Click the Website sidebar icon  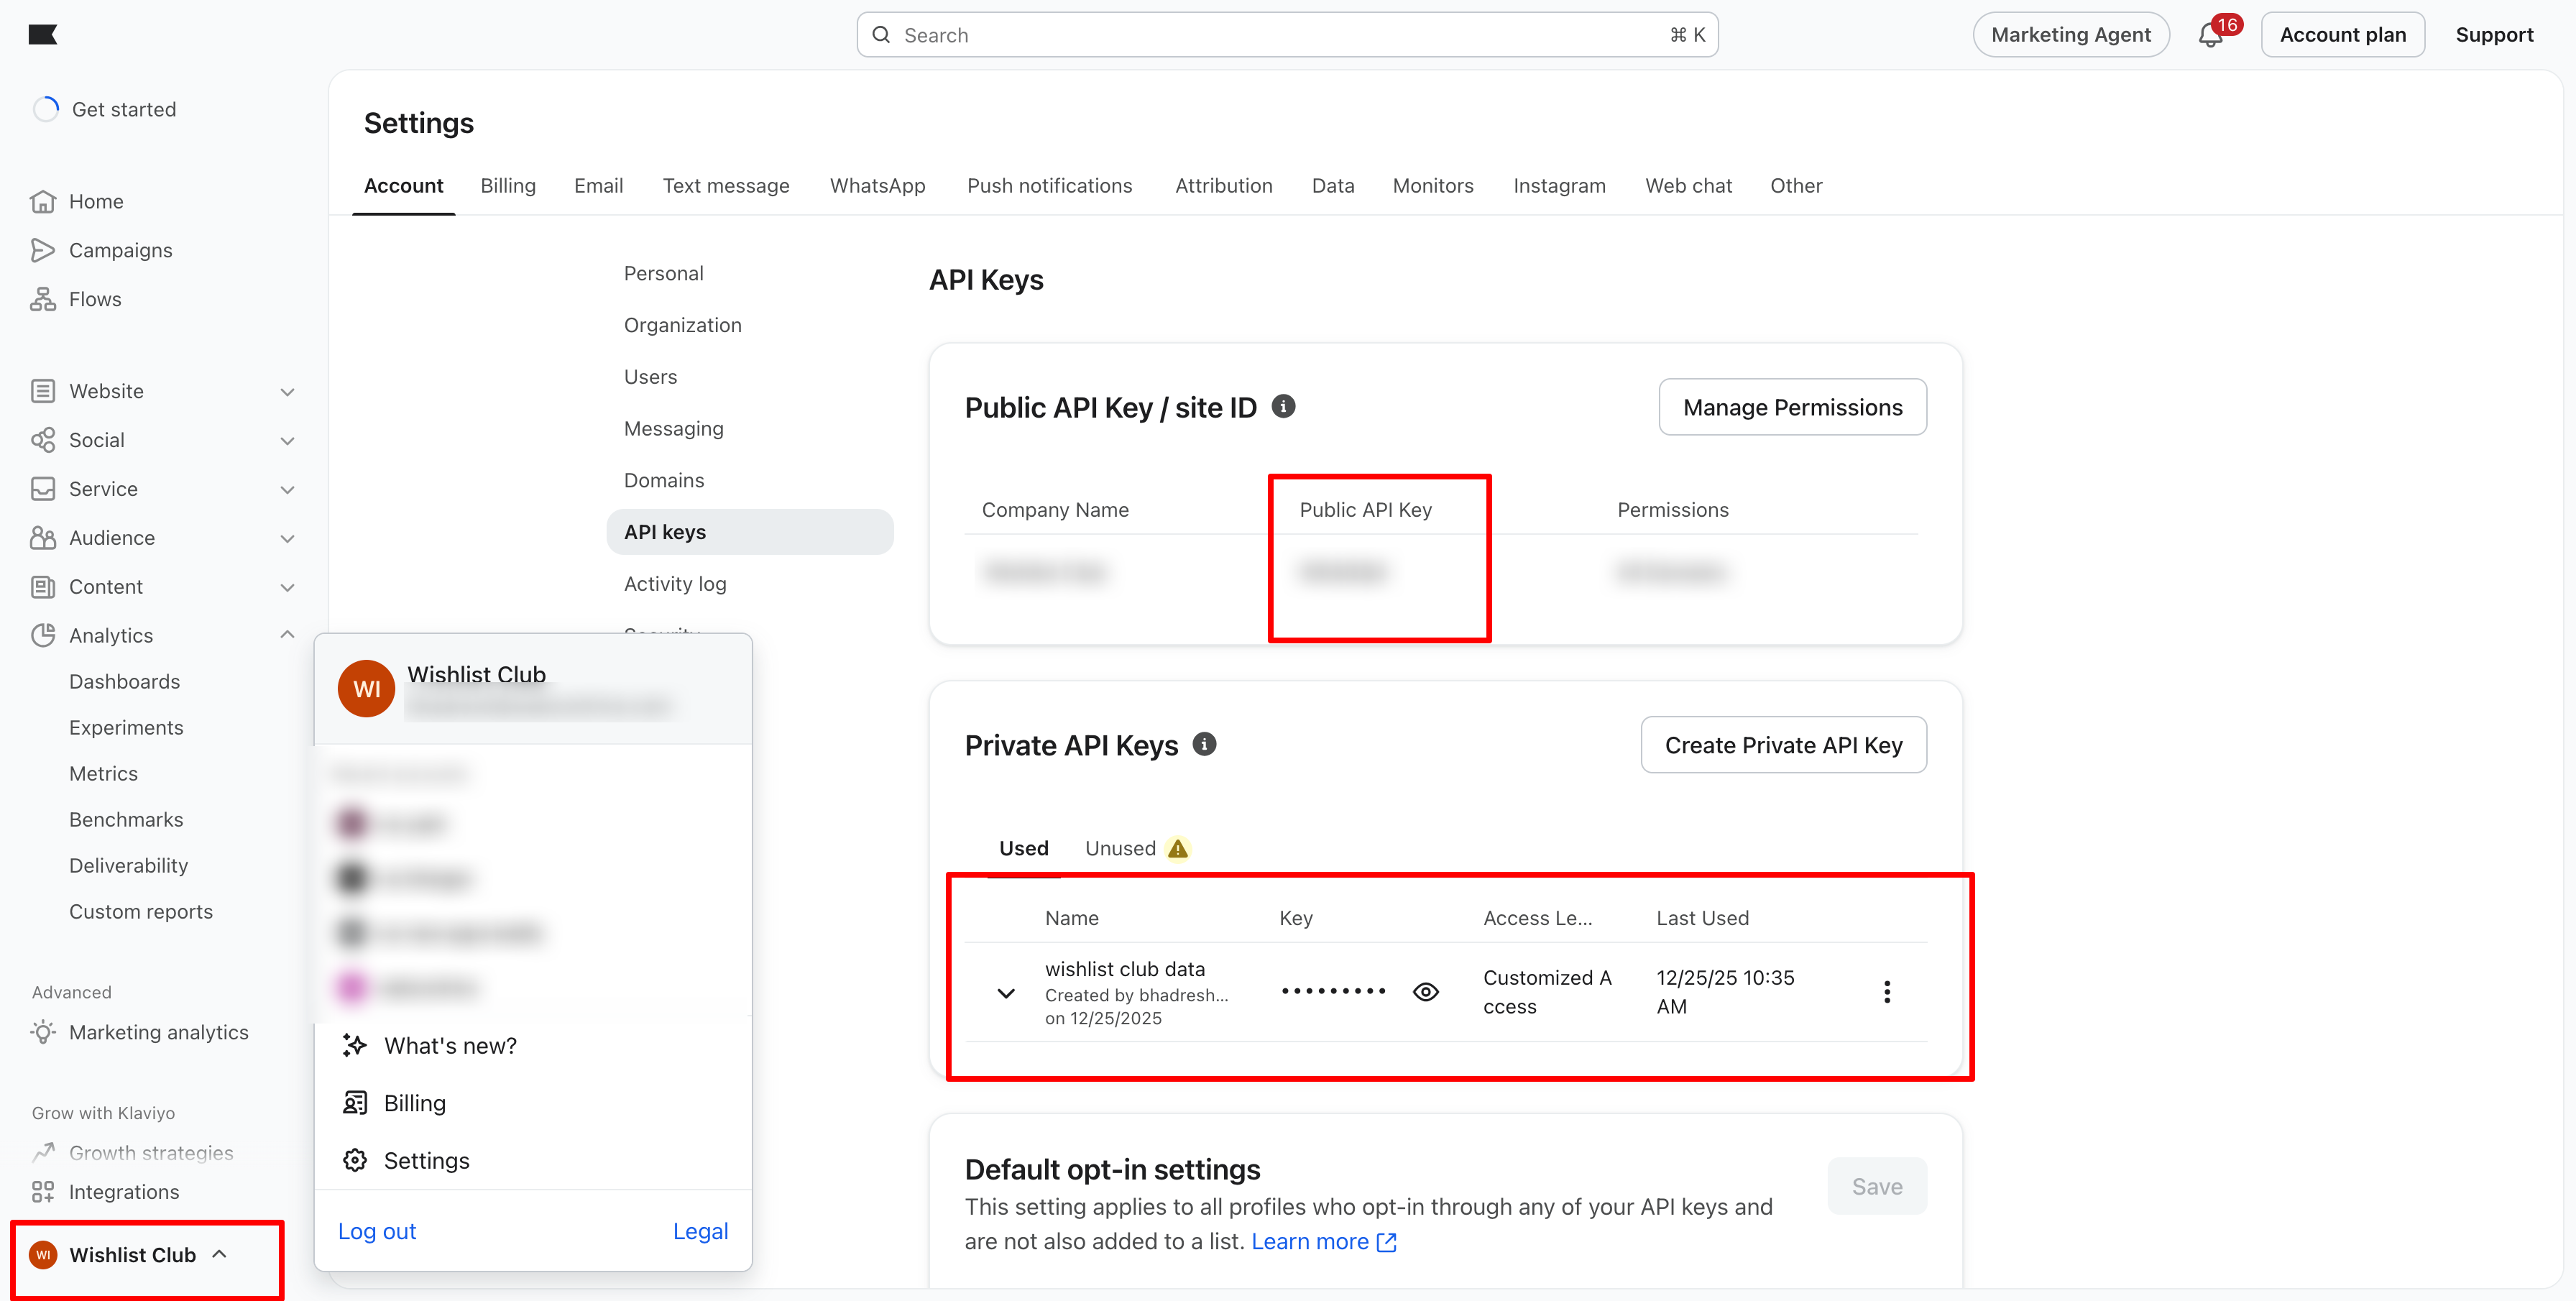point(43,391)
